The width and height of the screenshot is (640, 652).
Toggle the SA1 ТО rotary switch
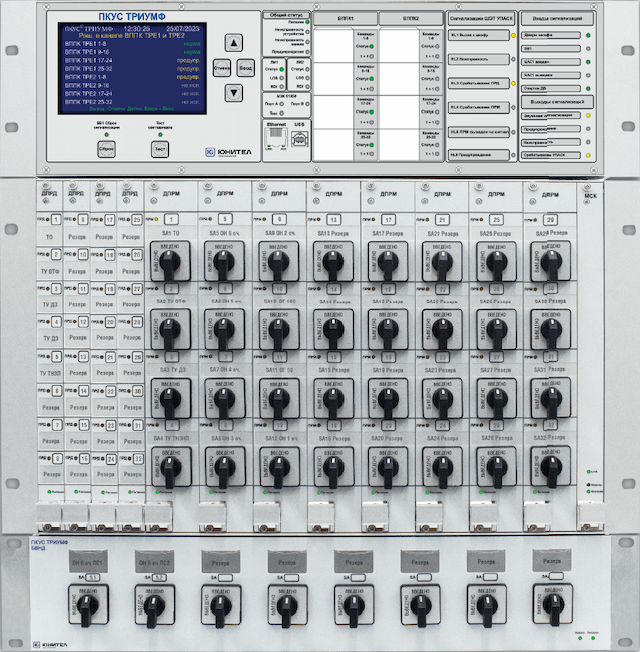pyautogui.click(x=172, y=264)
